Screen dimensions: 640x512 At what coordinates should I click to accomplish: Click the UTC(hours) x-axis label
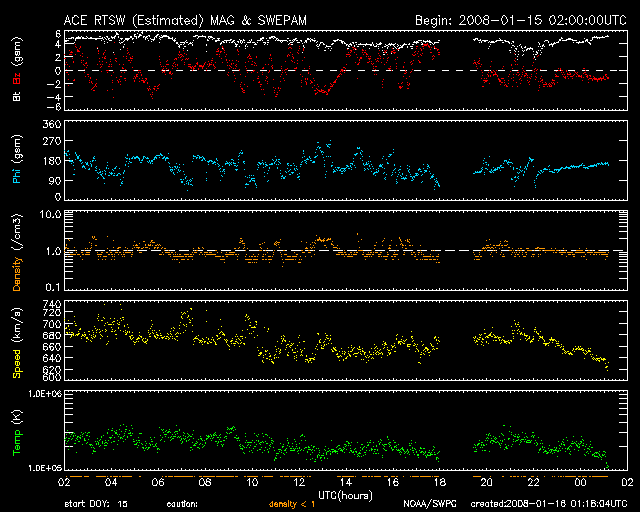coord(346,494)
